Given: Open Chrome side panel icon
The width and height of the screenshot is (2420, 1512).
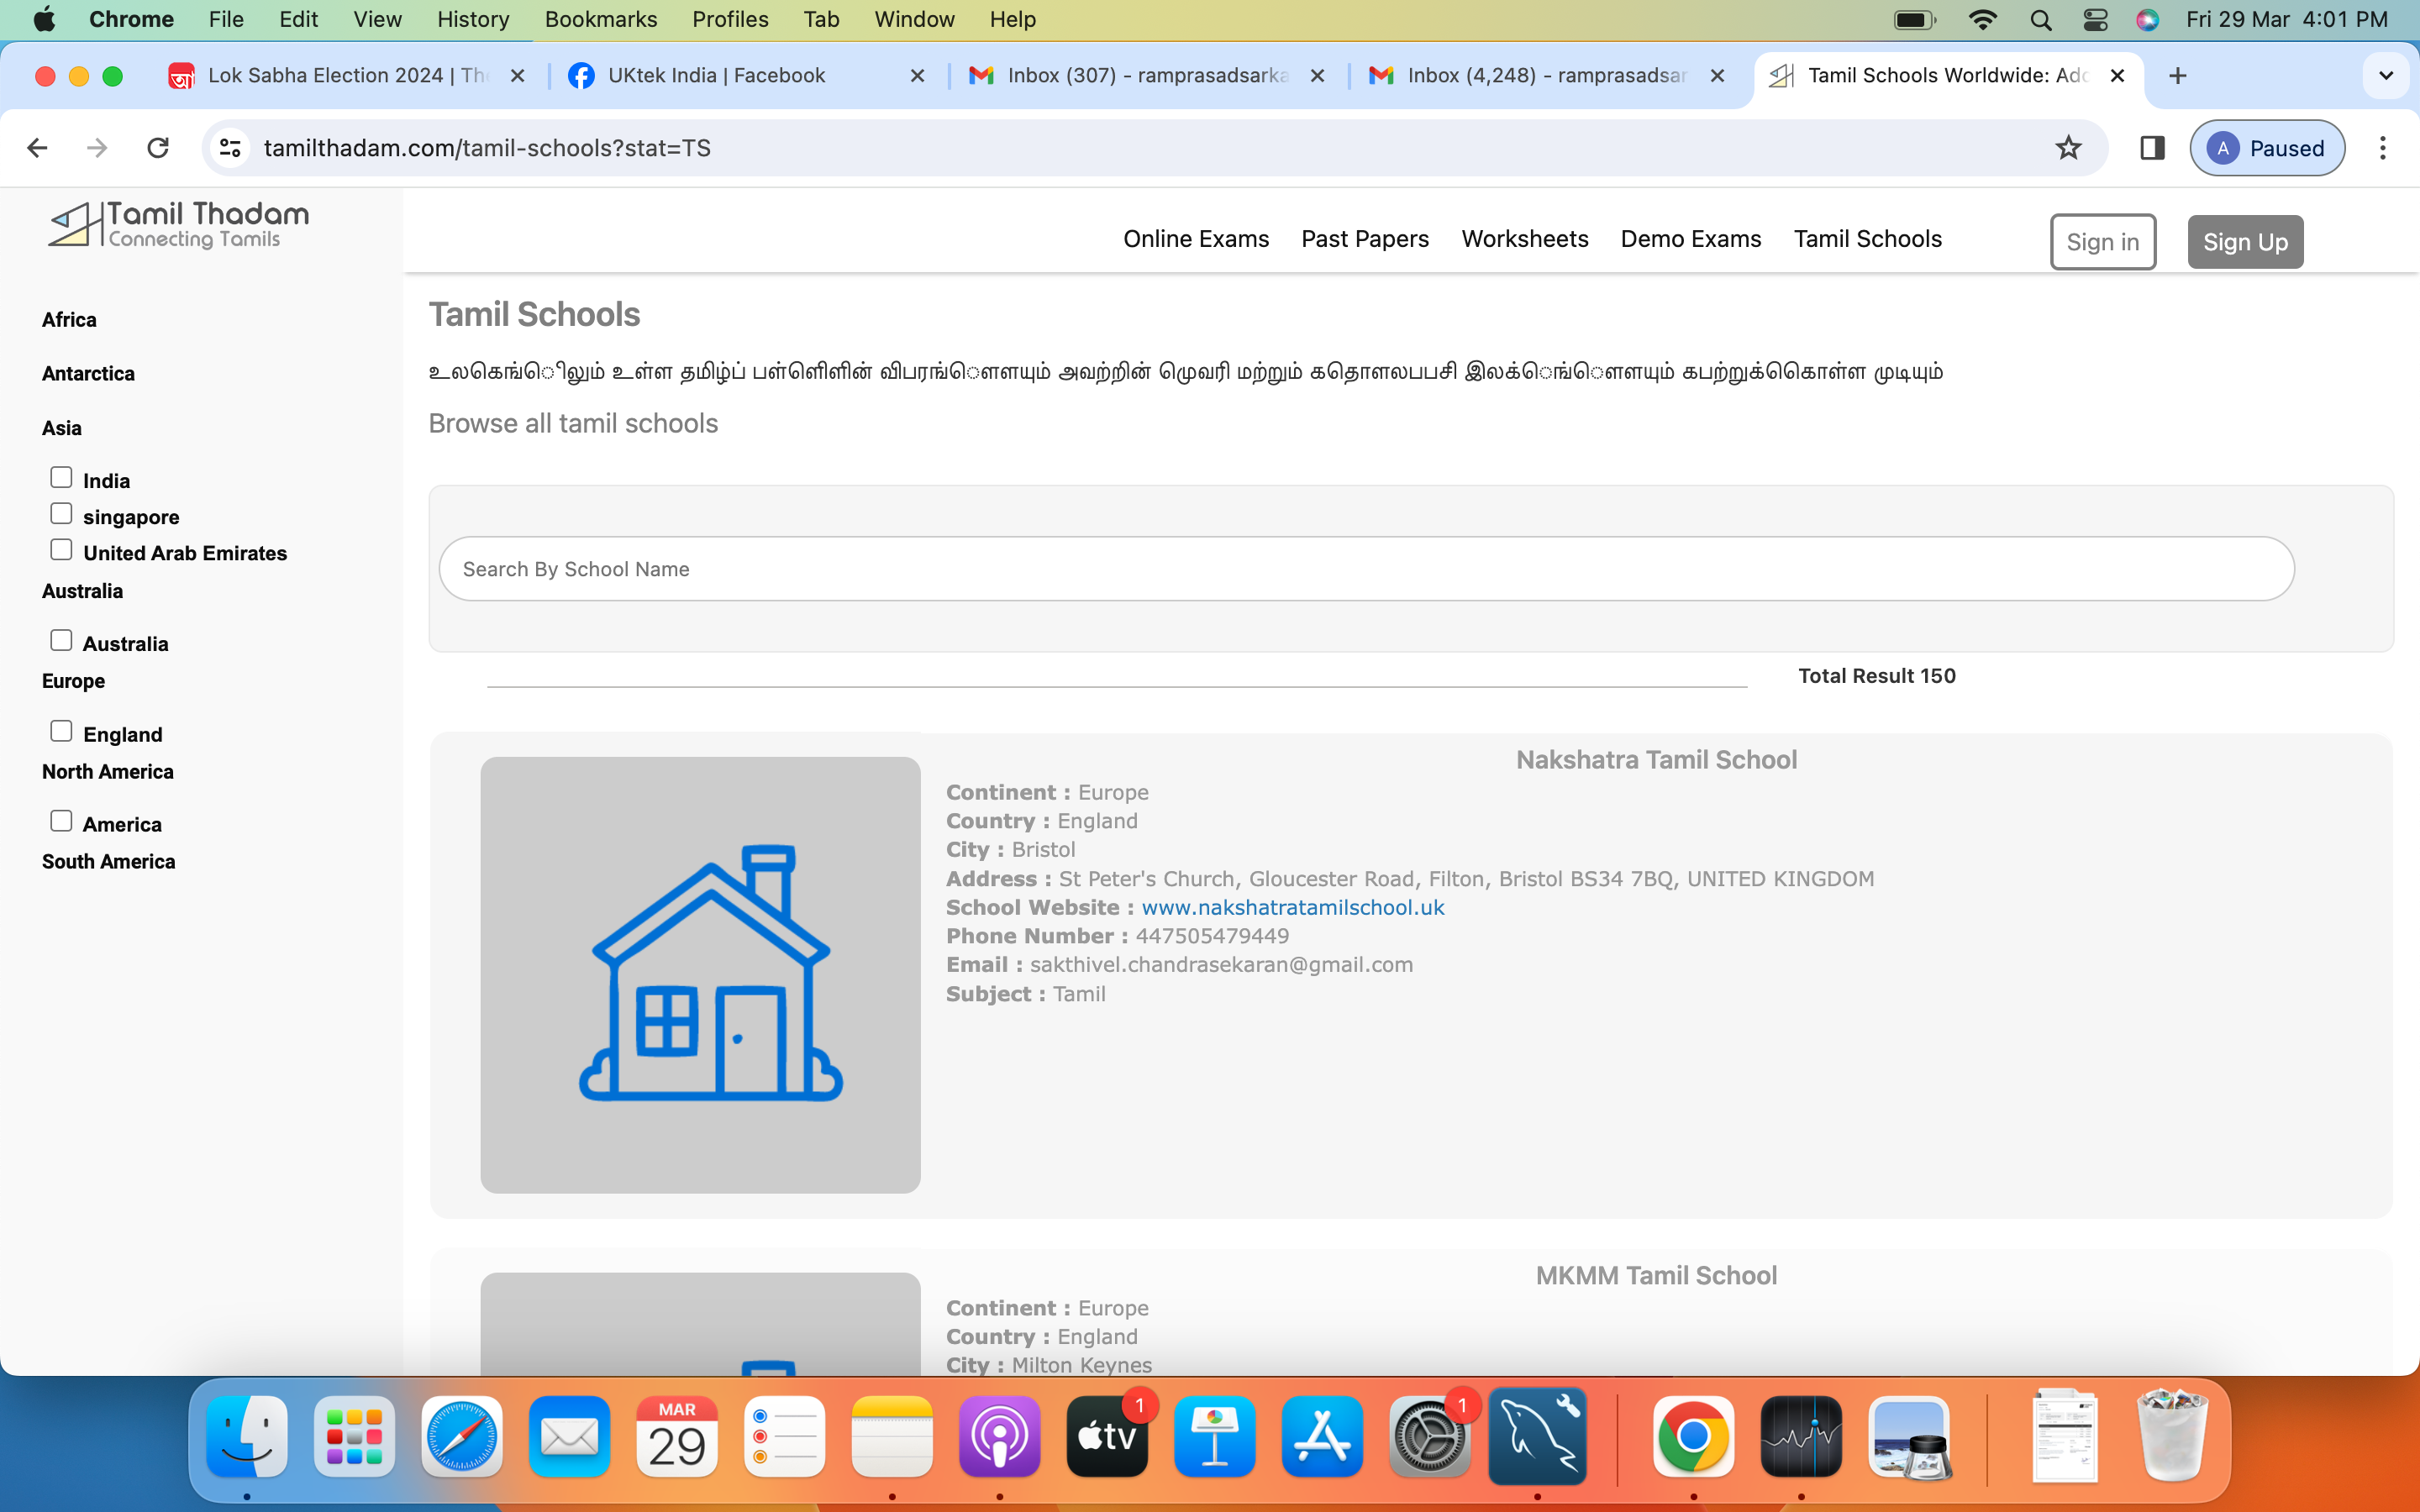Looking at the screenshot, I should pyautogui.click(x=2152, y=148).
